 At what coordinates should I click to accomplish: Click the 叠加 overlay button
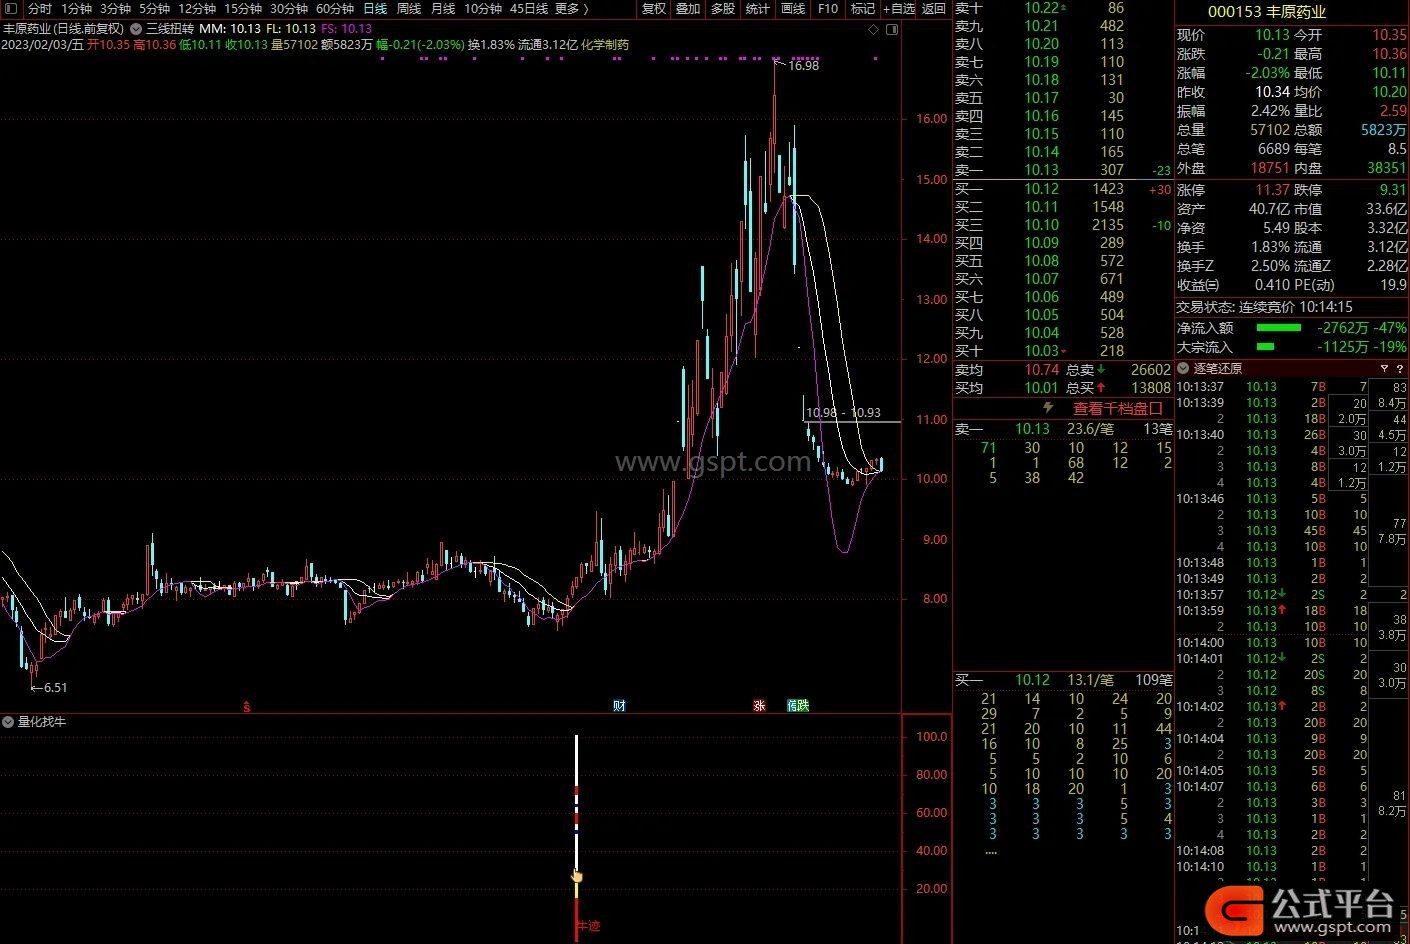688,8
